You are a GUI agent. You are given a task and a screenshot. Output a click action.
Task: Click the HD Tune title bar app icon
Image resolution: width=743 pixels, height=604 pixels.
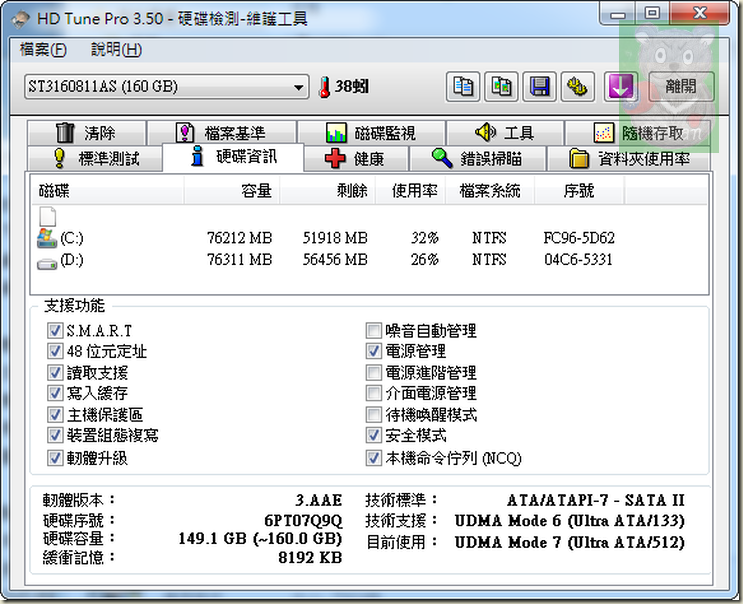(20, 19)
